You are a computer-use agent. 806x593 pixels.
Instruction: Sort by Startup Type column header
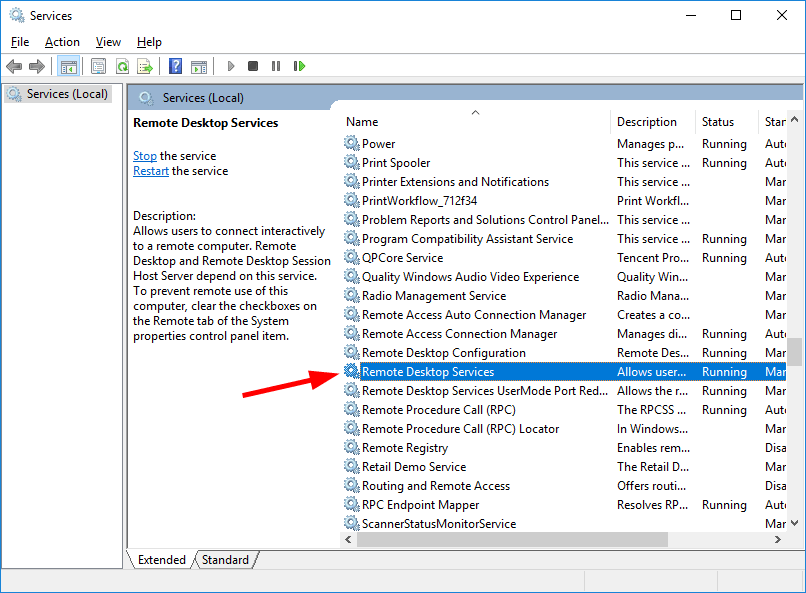[x=773, y=122]
